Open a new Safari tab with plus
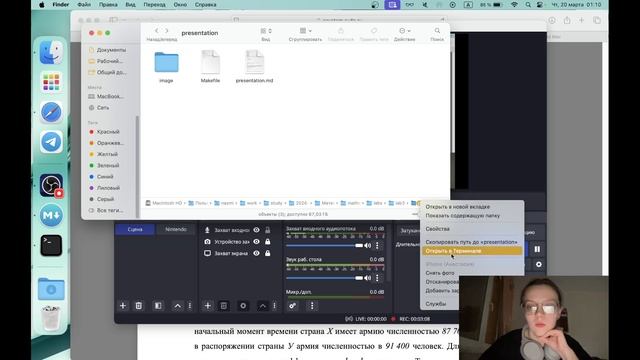The width and height of the screenshot is (640, 360). coord(581,20)
